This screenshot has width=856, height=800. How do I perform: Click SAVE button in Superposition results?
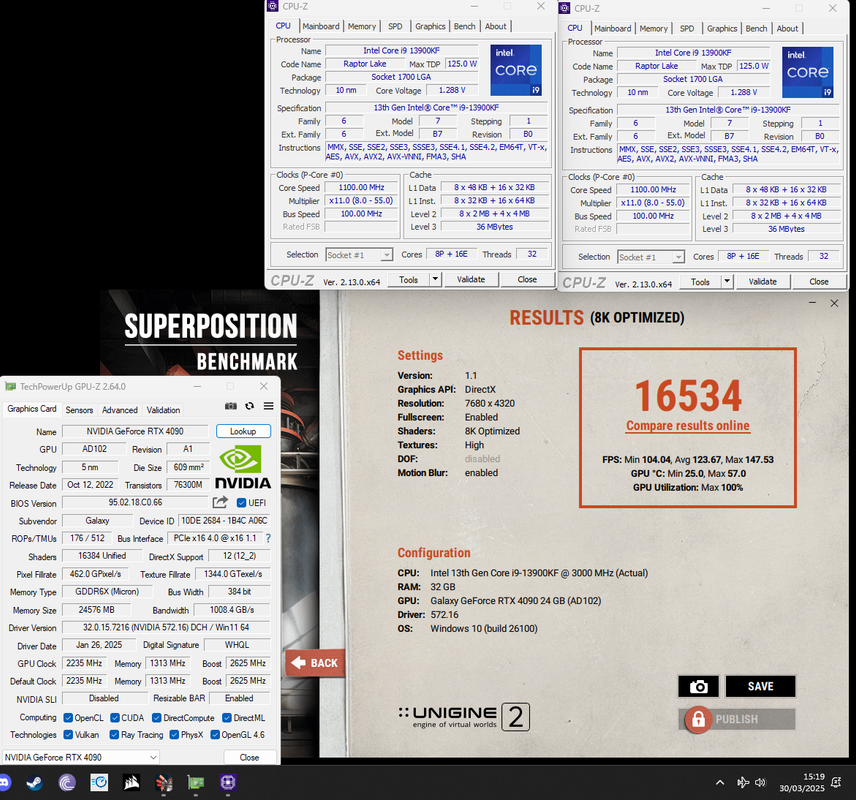click(x=760, y=686)
